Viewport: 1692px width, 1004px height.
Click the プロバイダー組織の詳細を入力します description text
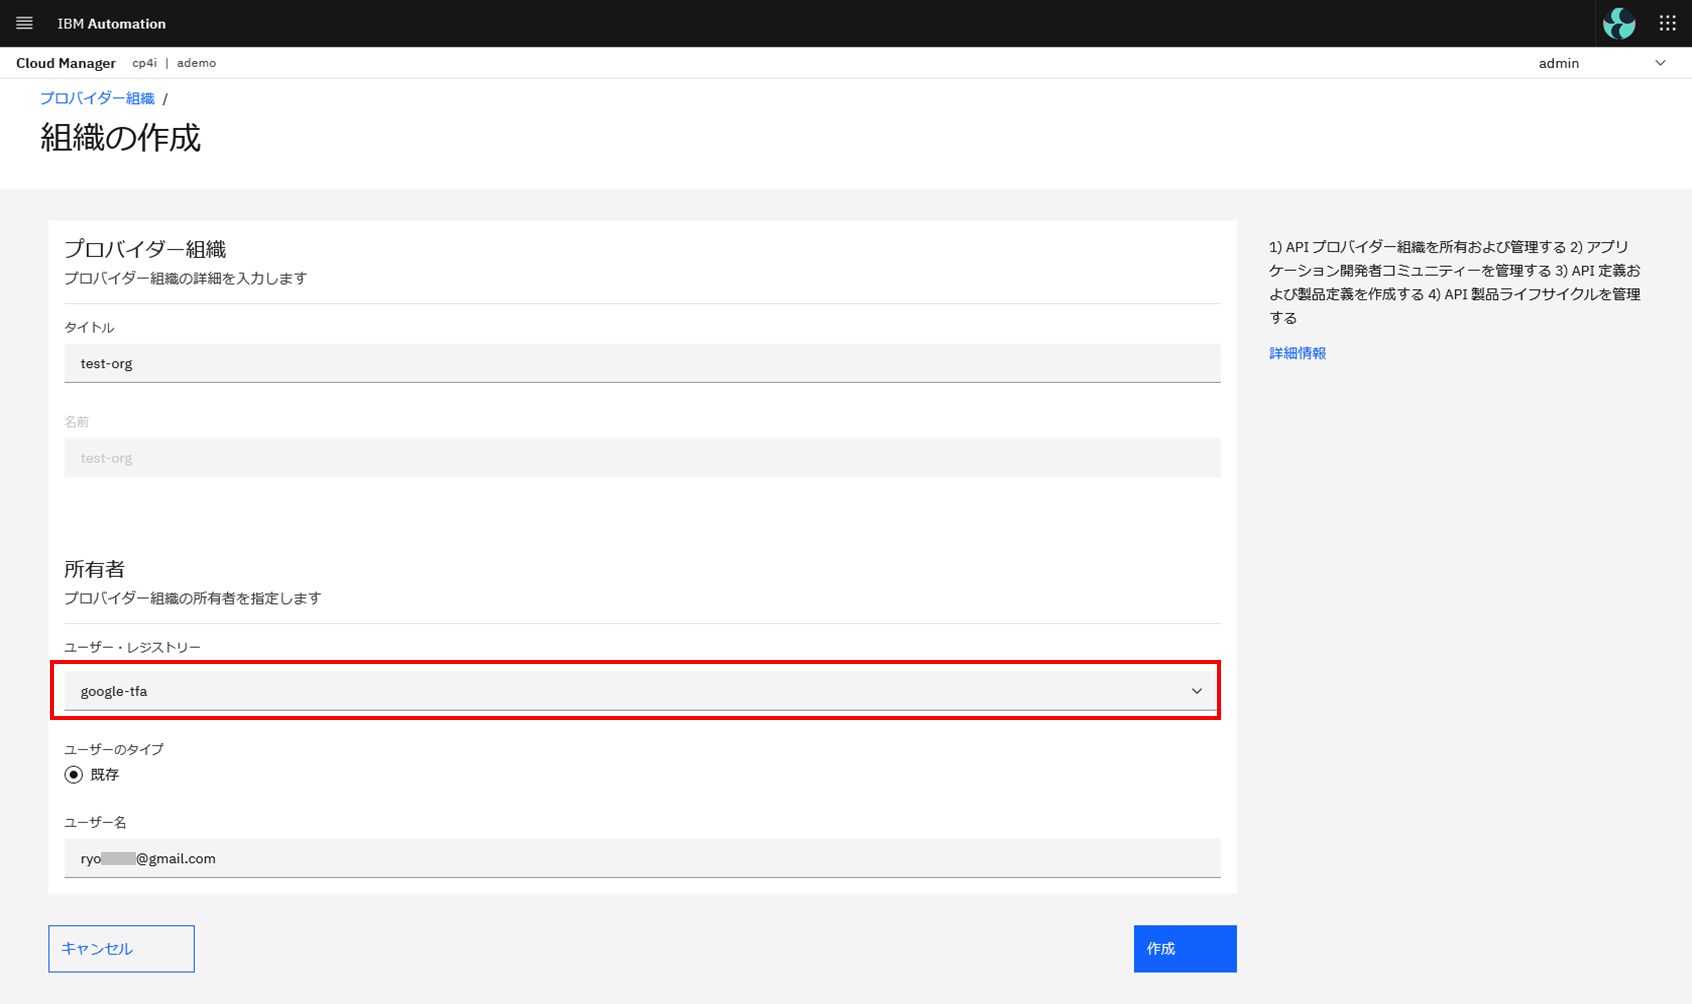pyautogui.click(x=186, y=278)
